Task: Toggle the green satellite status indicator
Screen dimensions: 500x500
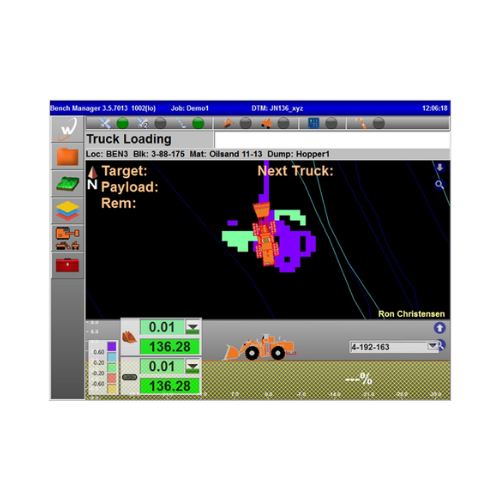Action: (x=122, y=123)
